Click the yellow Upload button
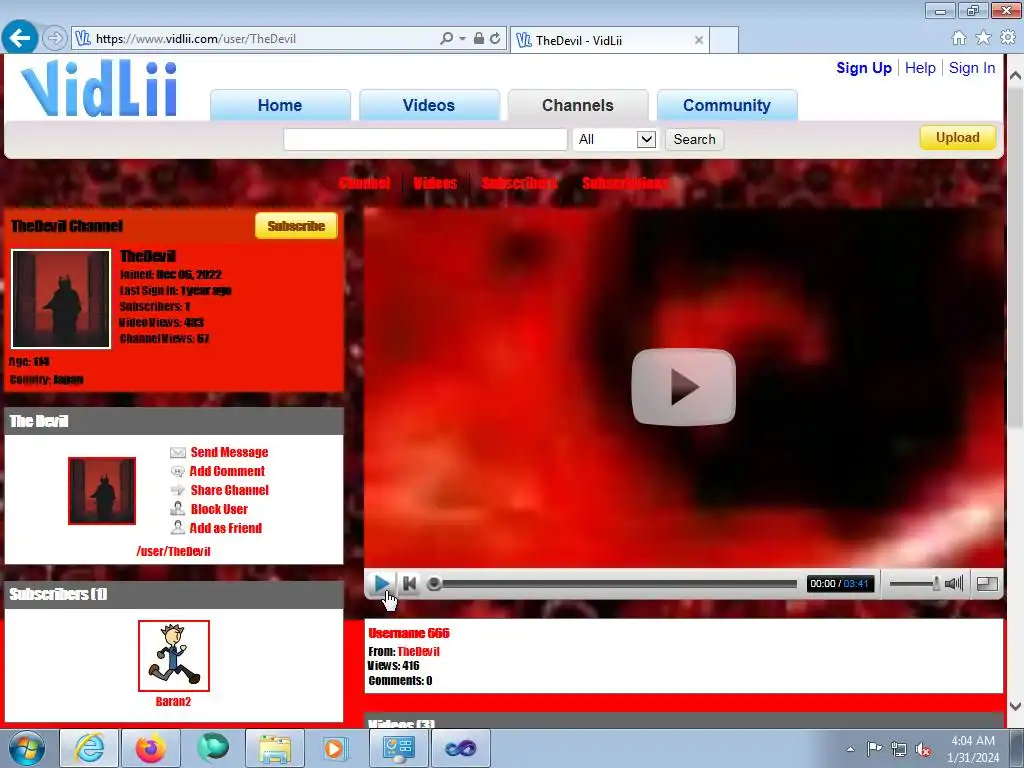This screenshot has height=768, width=1024. pyautogui.click(x=957, y=137)
